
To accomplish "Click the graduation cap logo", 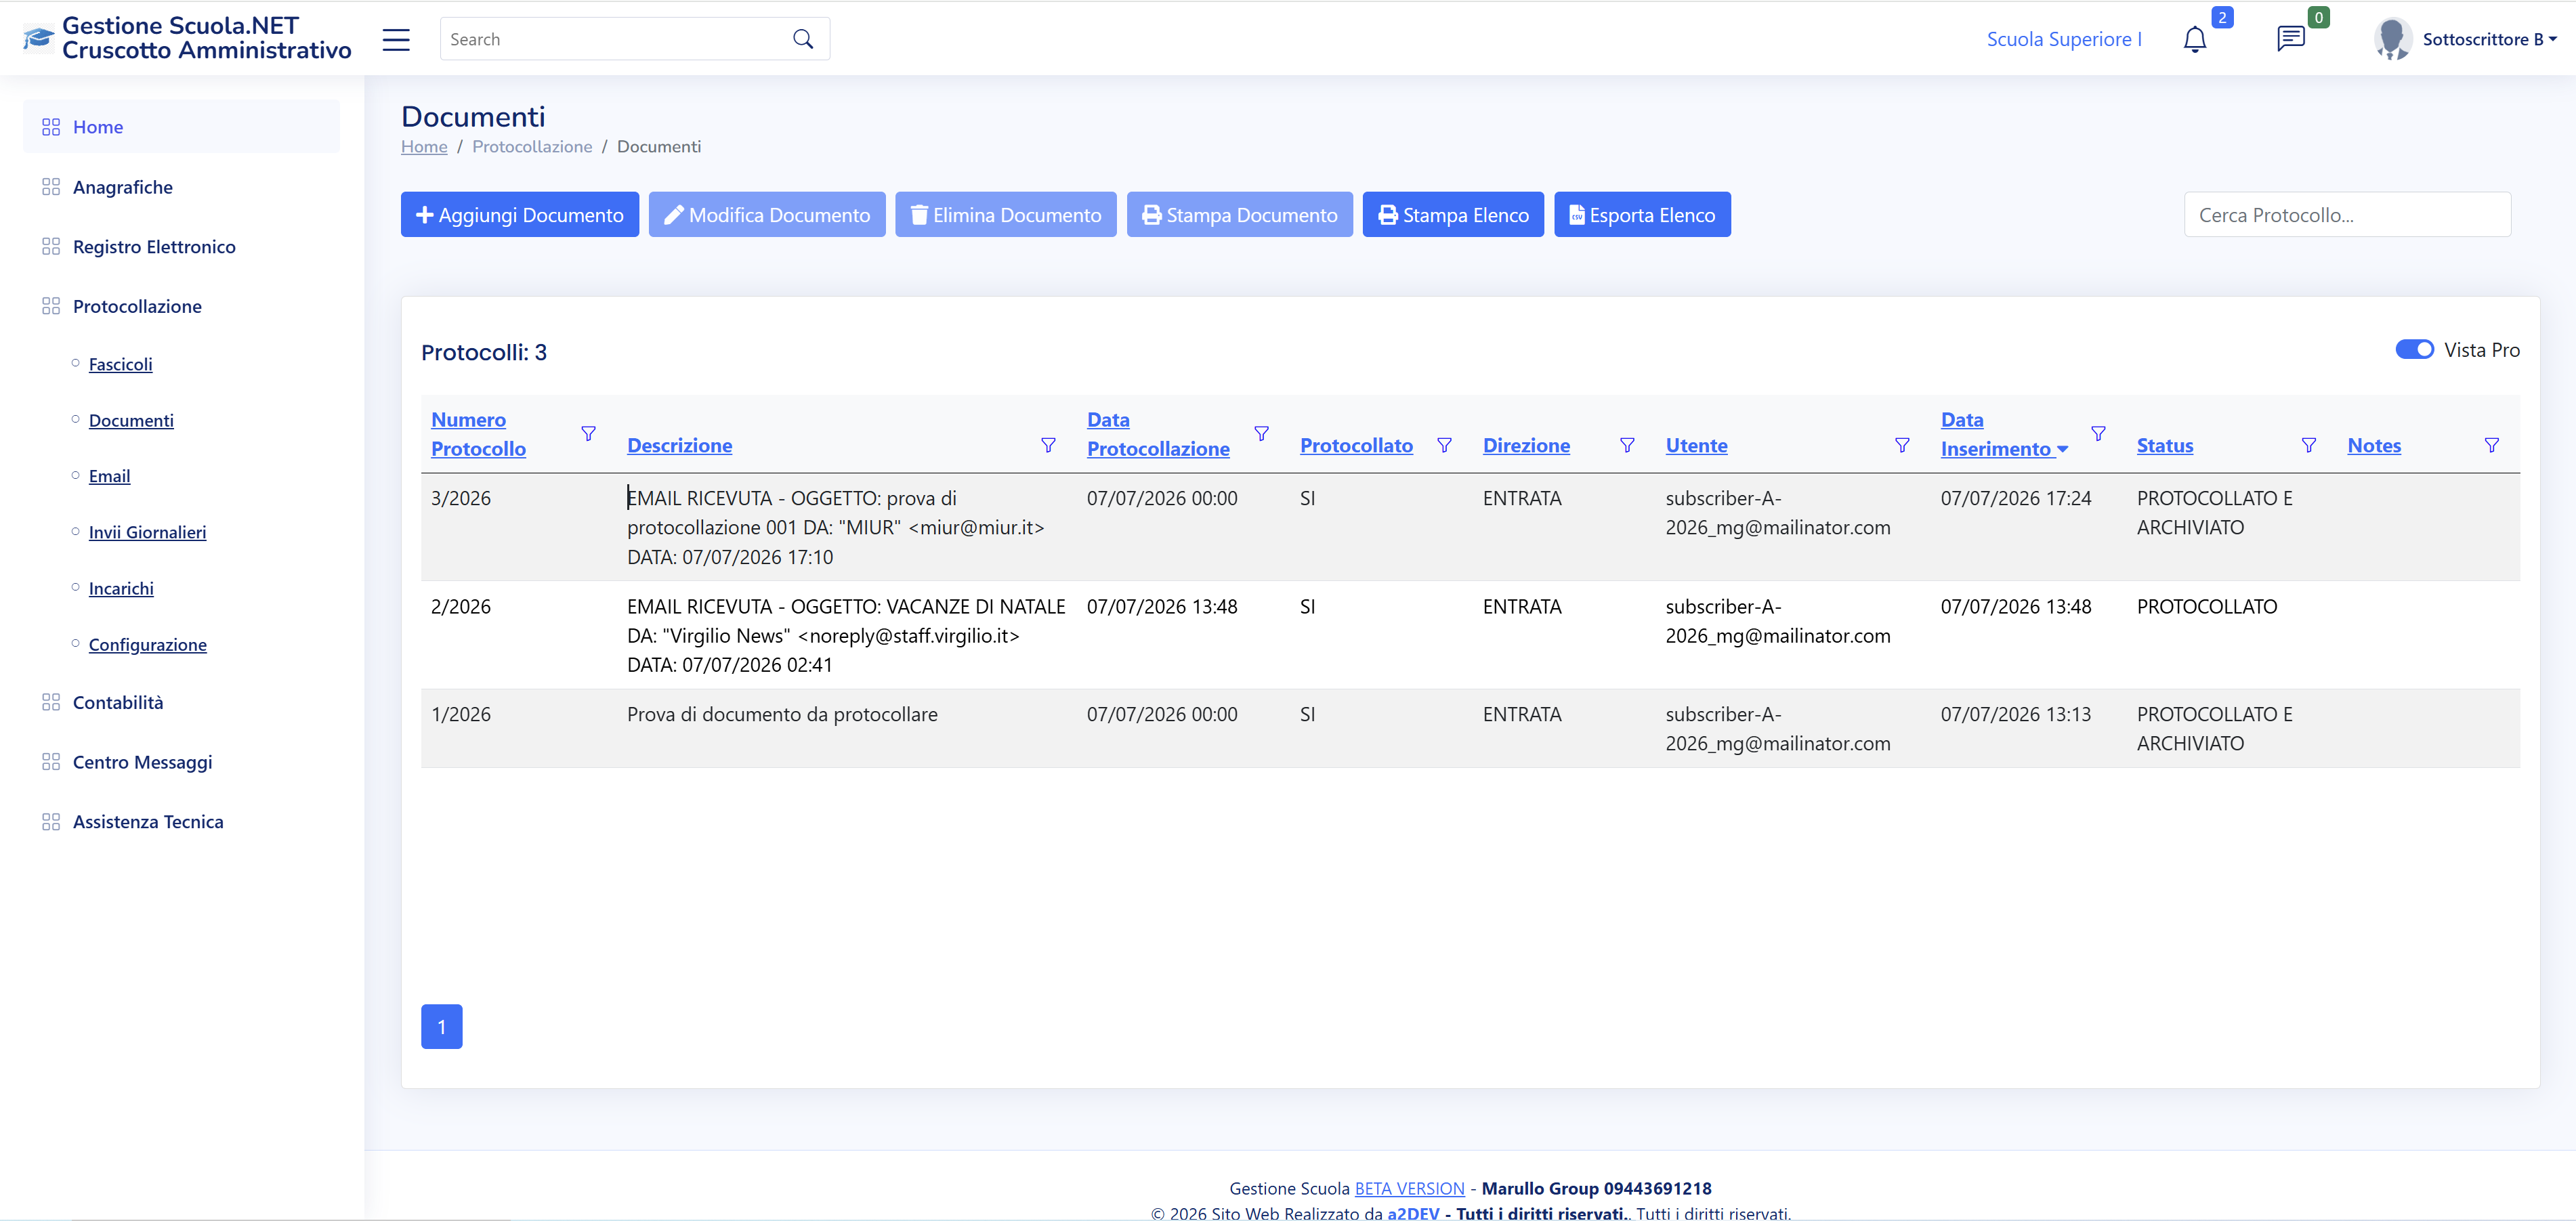I will [x=38, y=38].
